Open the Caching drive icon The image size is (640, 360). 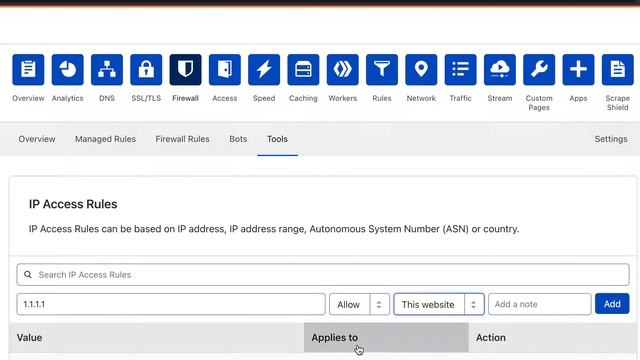click(303, 69)
